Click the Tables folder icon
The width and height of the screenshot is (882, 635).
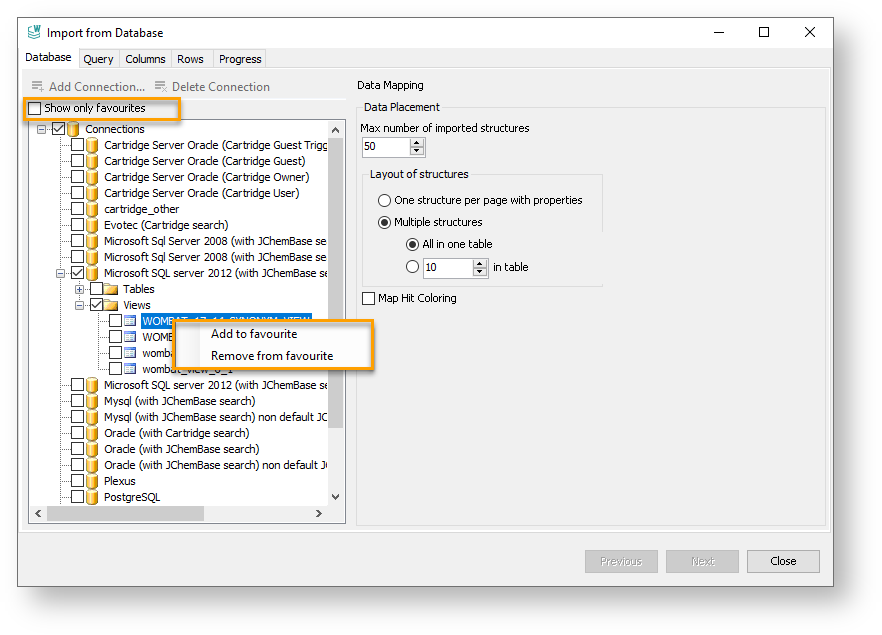pos(111,289)
